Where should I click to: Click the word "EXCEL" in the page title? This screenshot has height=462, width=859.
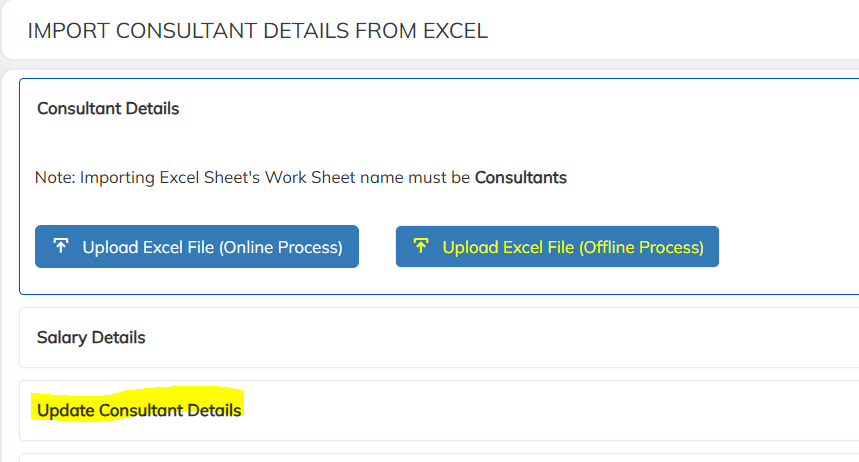[454, 31]
